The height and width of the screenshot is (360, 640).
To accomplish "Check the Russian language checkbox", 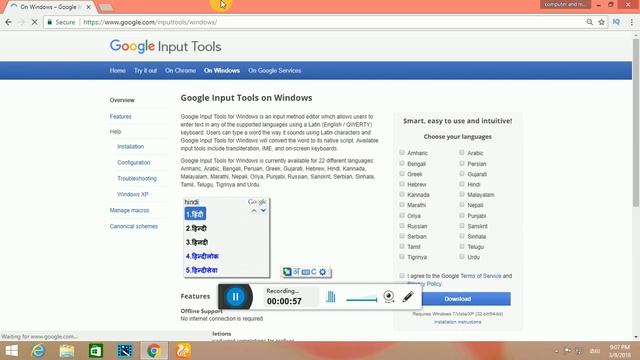I will [x=402, y=225].
